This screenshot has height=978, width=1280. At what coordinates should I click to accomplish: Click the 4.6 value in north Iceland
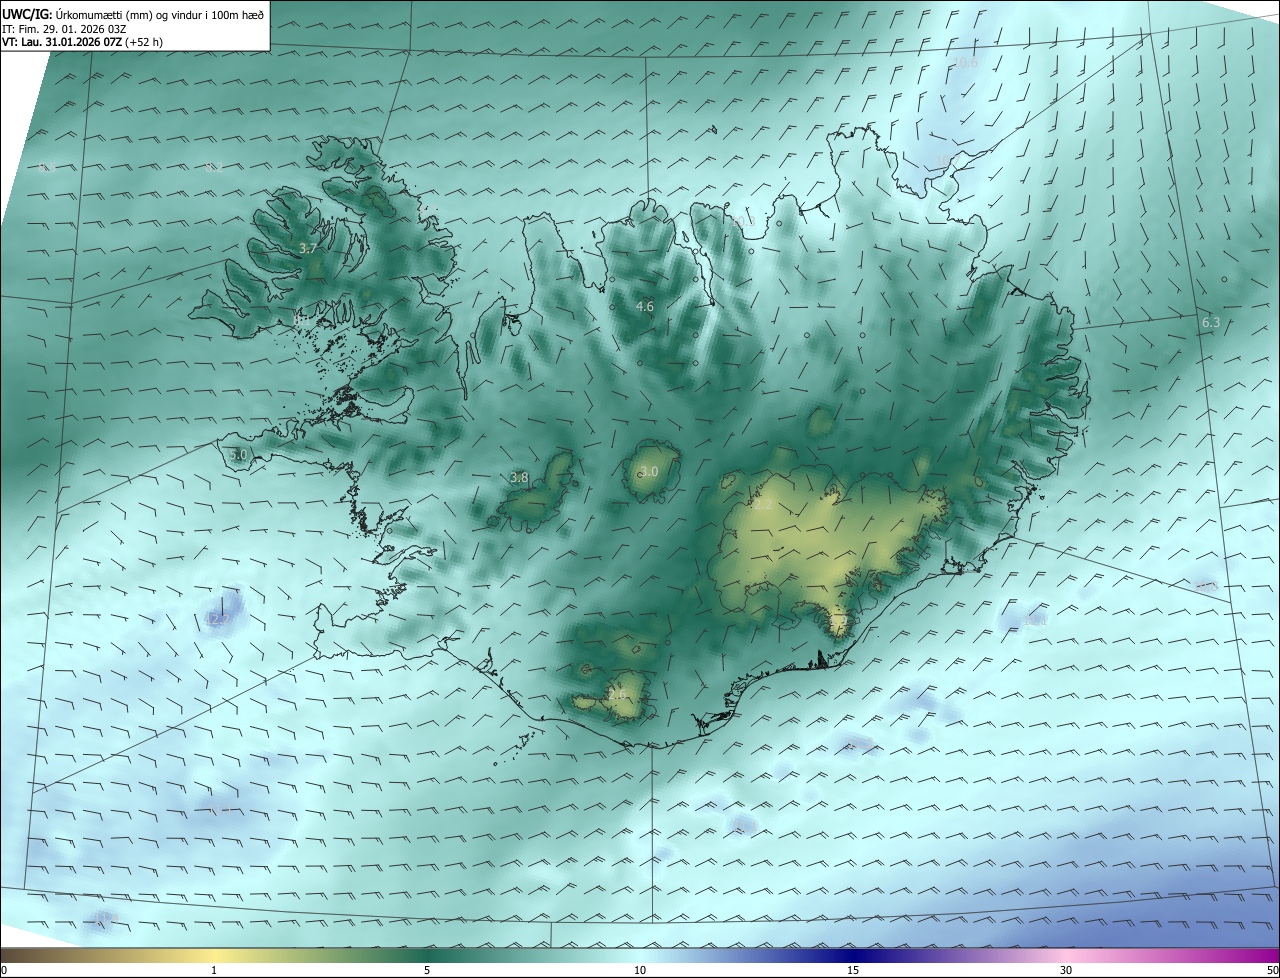645,306
